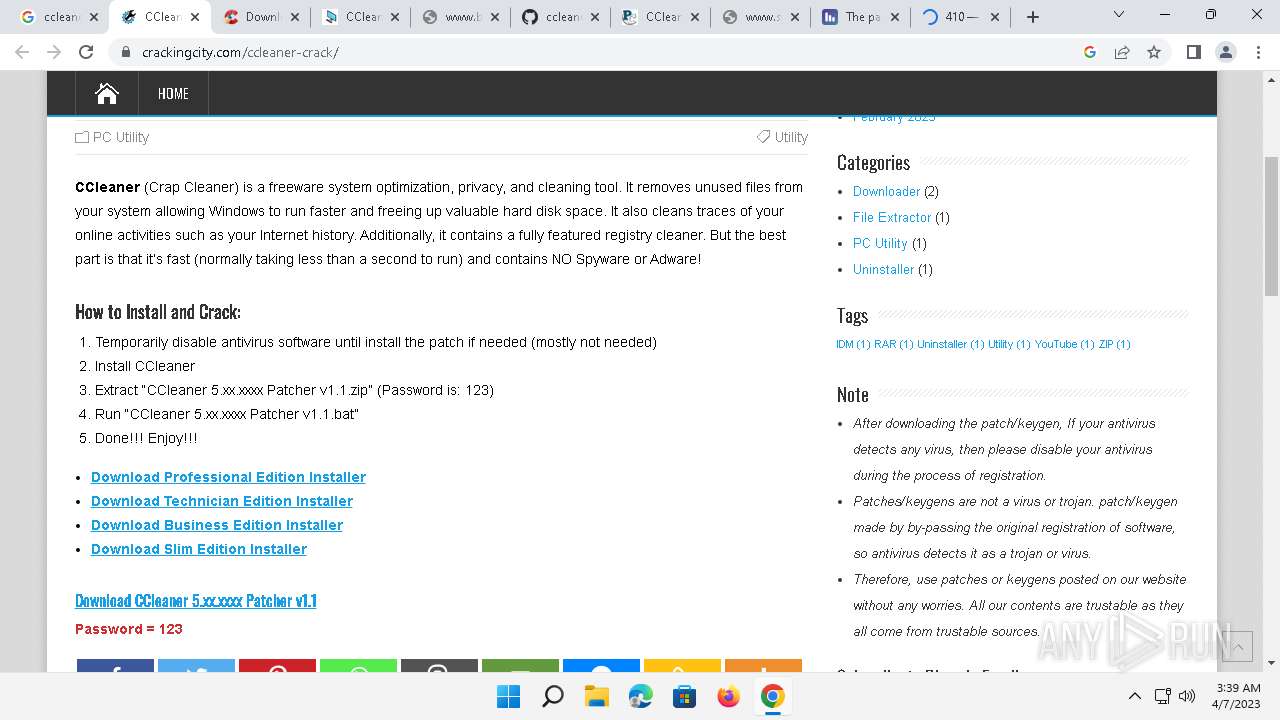Viewport: 1280px width, 720px height.
Task: Close the GitHub ccleaner tab
Action: (595, 17)
